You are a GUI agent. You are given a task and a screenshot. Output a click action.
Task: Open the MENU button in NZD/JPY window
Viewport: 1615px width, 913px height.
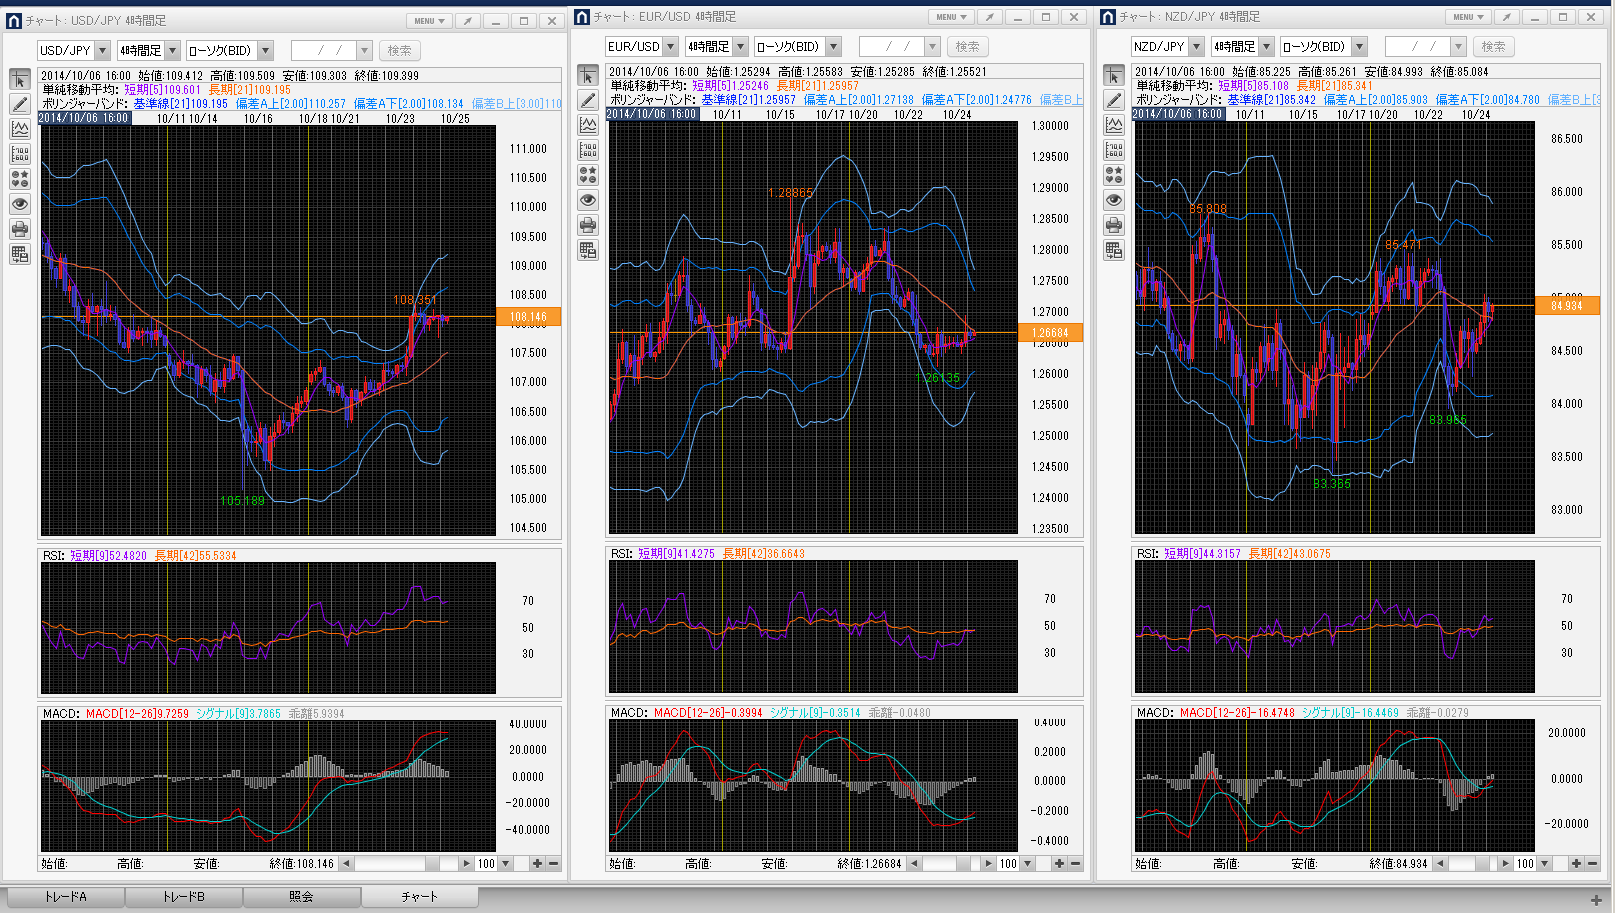(x=1467, y=17)
